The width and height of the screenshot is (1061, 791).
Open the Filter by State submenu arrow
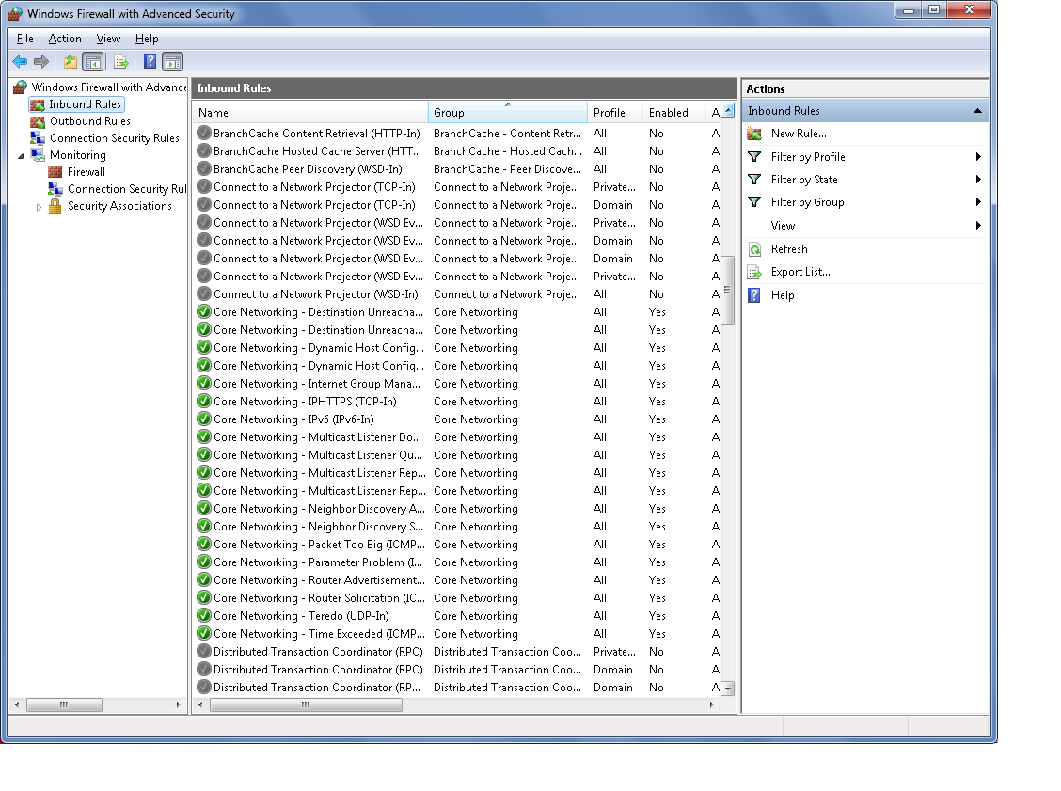point(978,179)
